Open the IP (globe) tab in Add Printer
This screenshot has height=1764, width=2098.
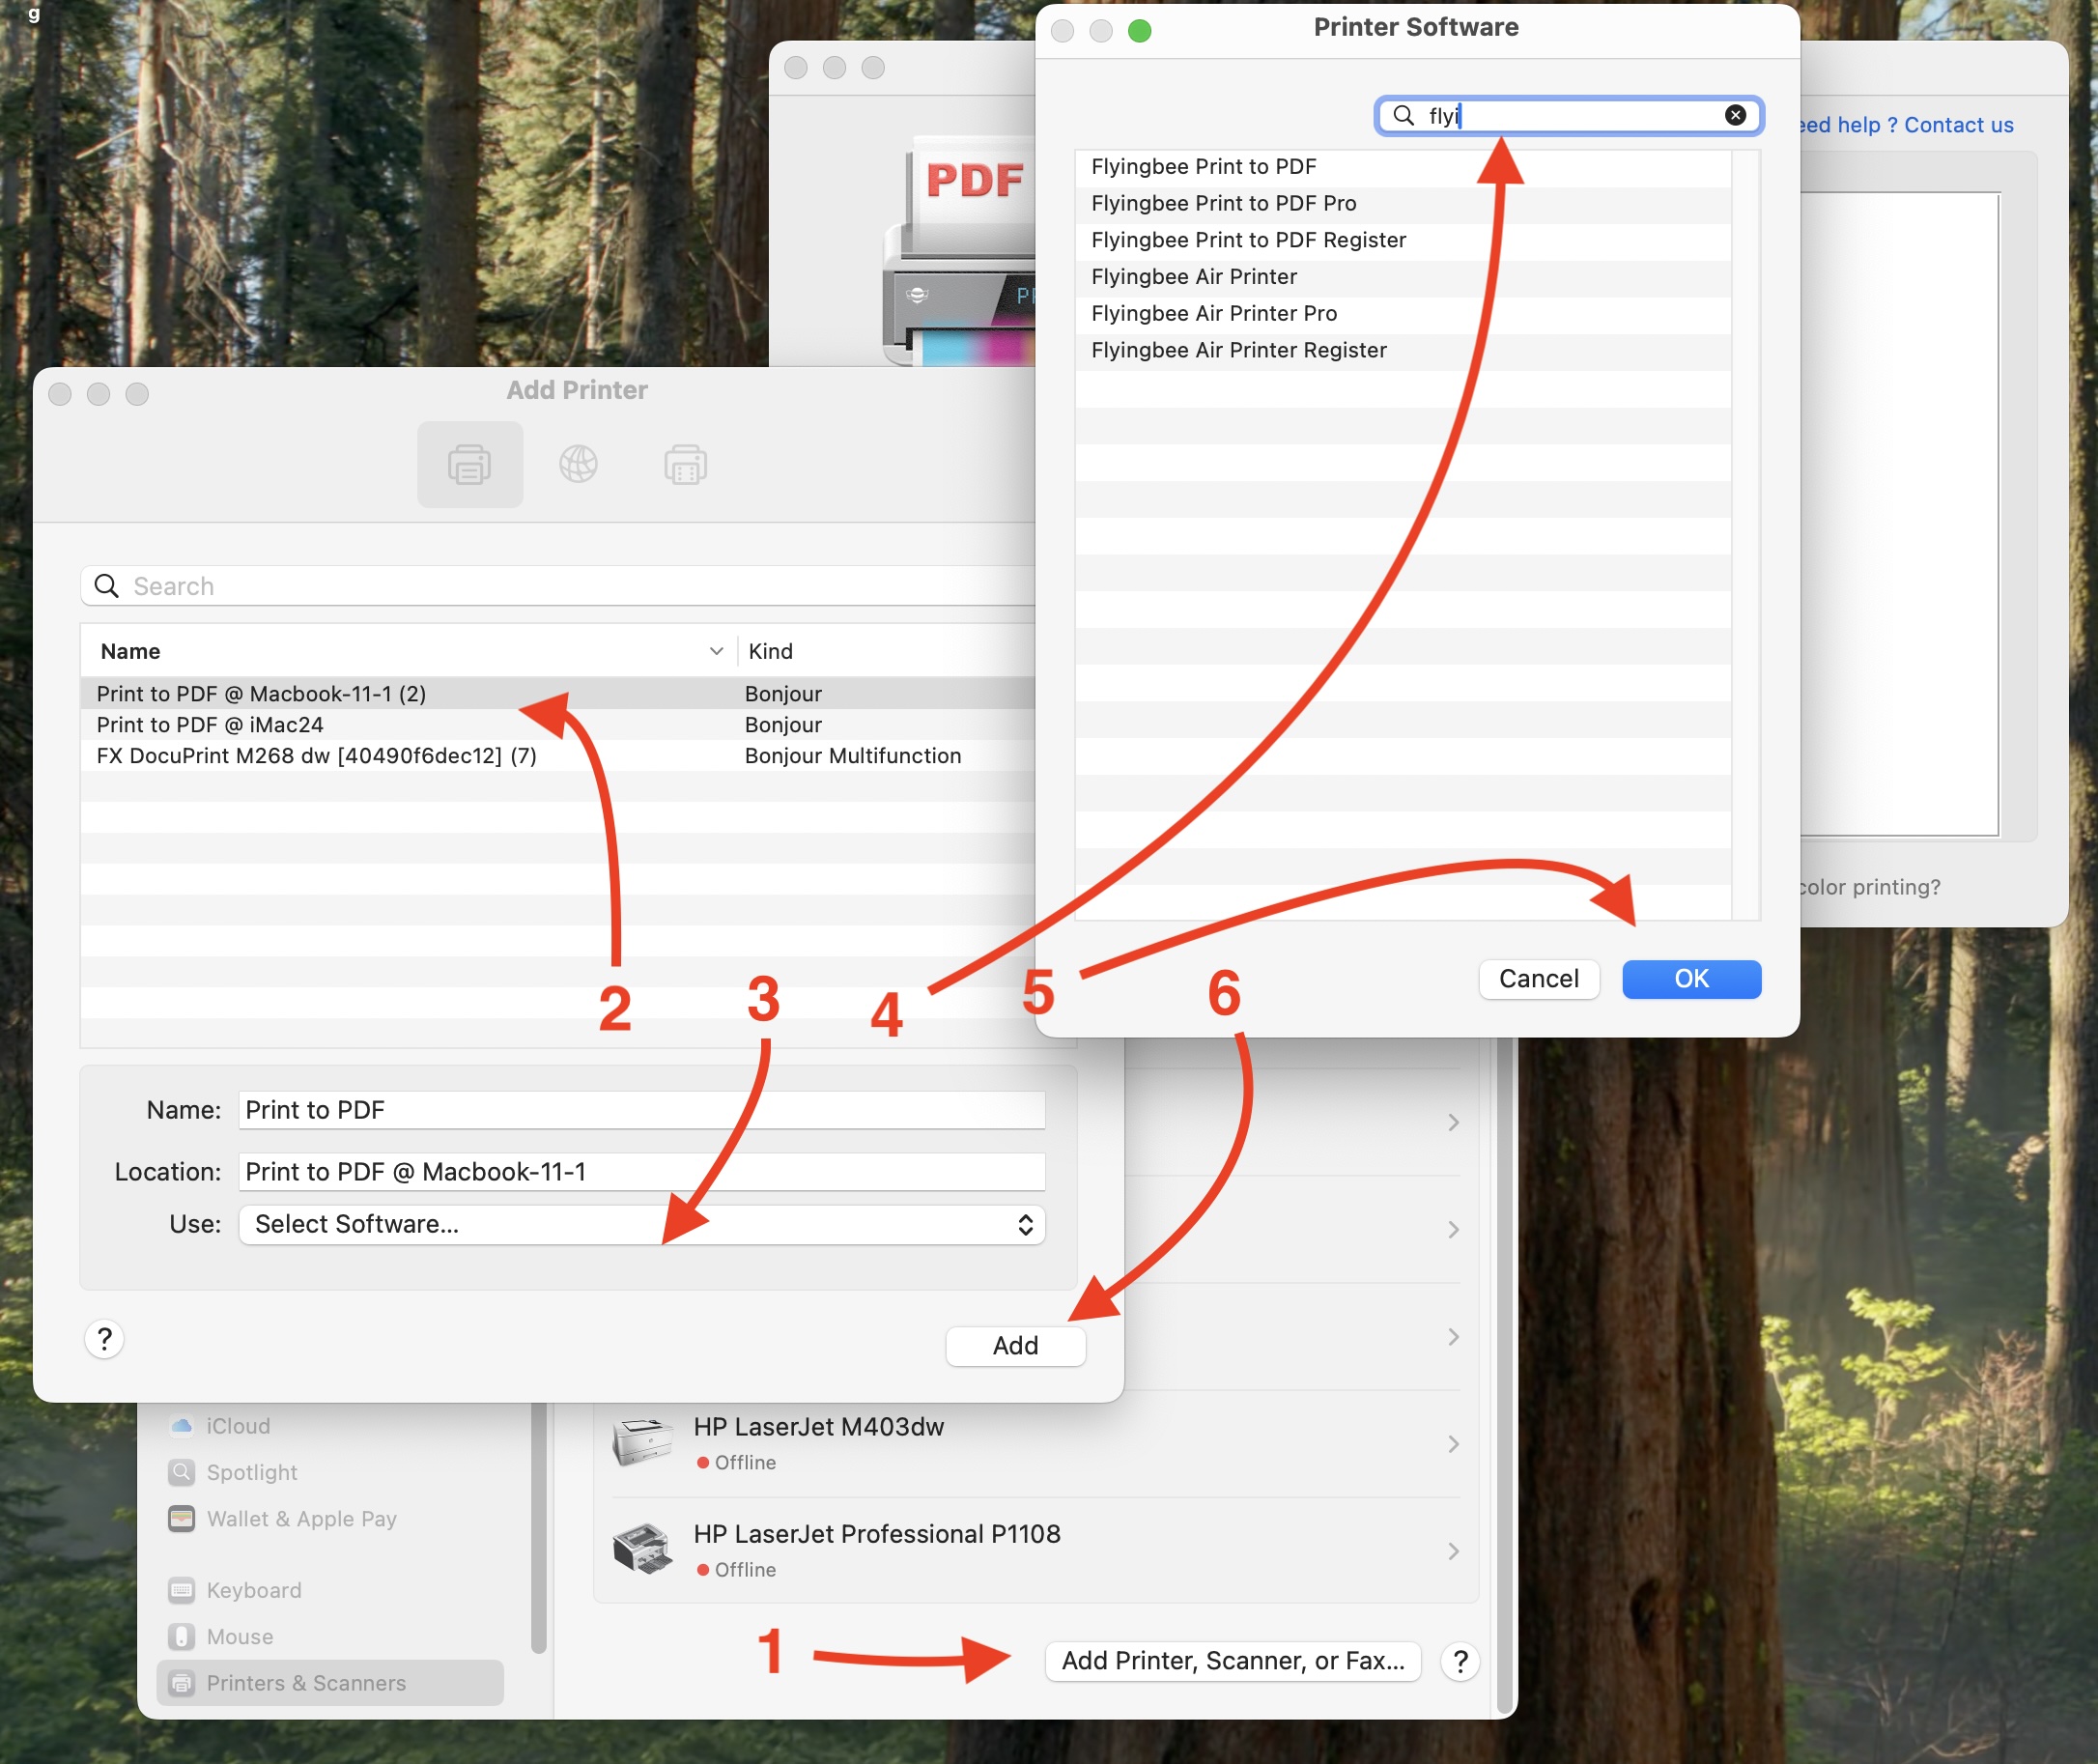point(578,465)
